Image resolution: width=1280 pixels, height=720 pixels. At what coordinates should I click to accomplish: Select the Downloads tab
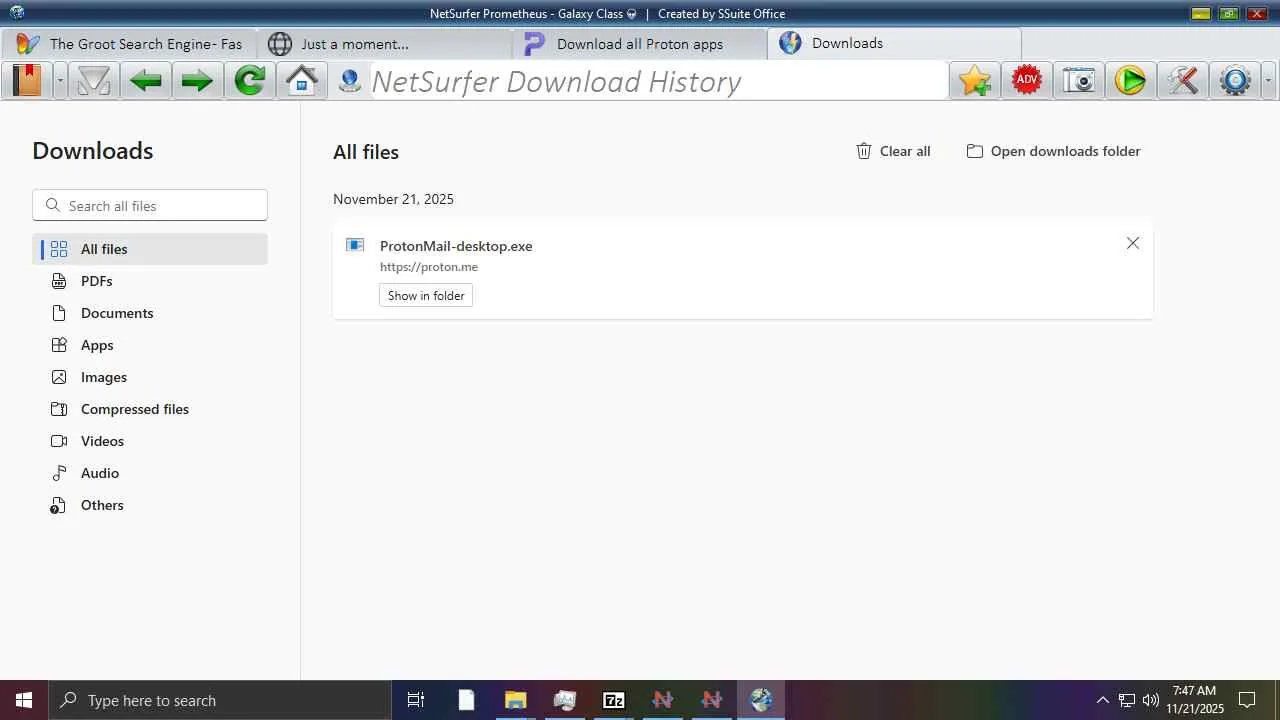(895, 44)
